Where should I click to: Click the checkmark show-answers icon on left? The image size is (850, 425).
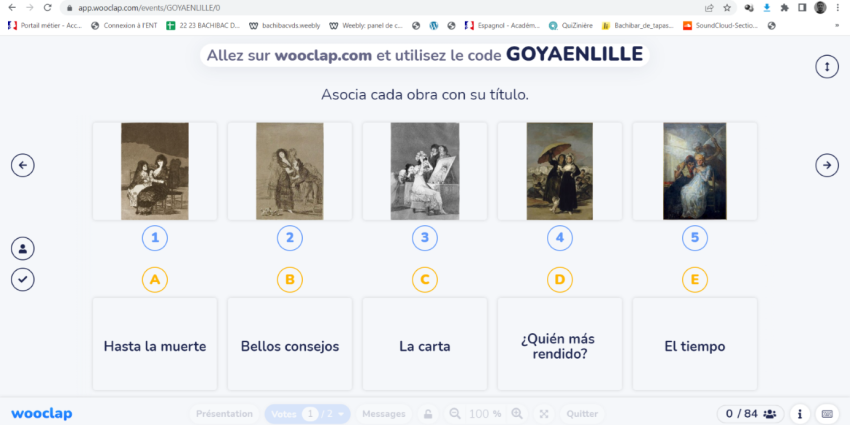(x=23, y=279)
